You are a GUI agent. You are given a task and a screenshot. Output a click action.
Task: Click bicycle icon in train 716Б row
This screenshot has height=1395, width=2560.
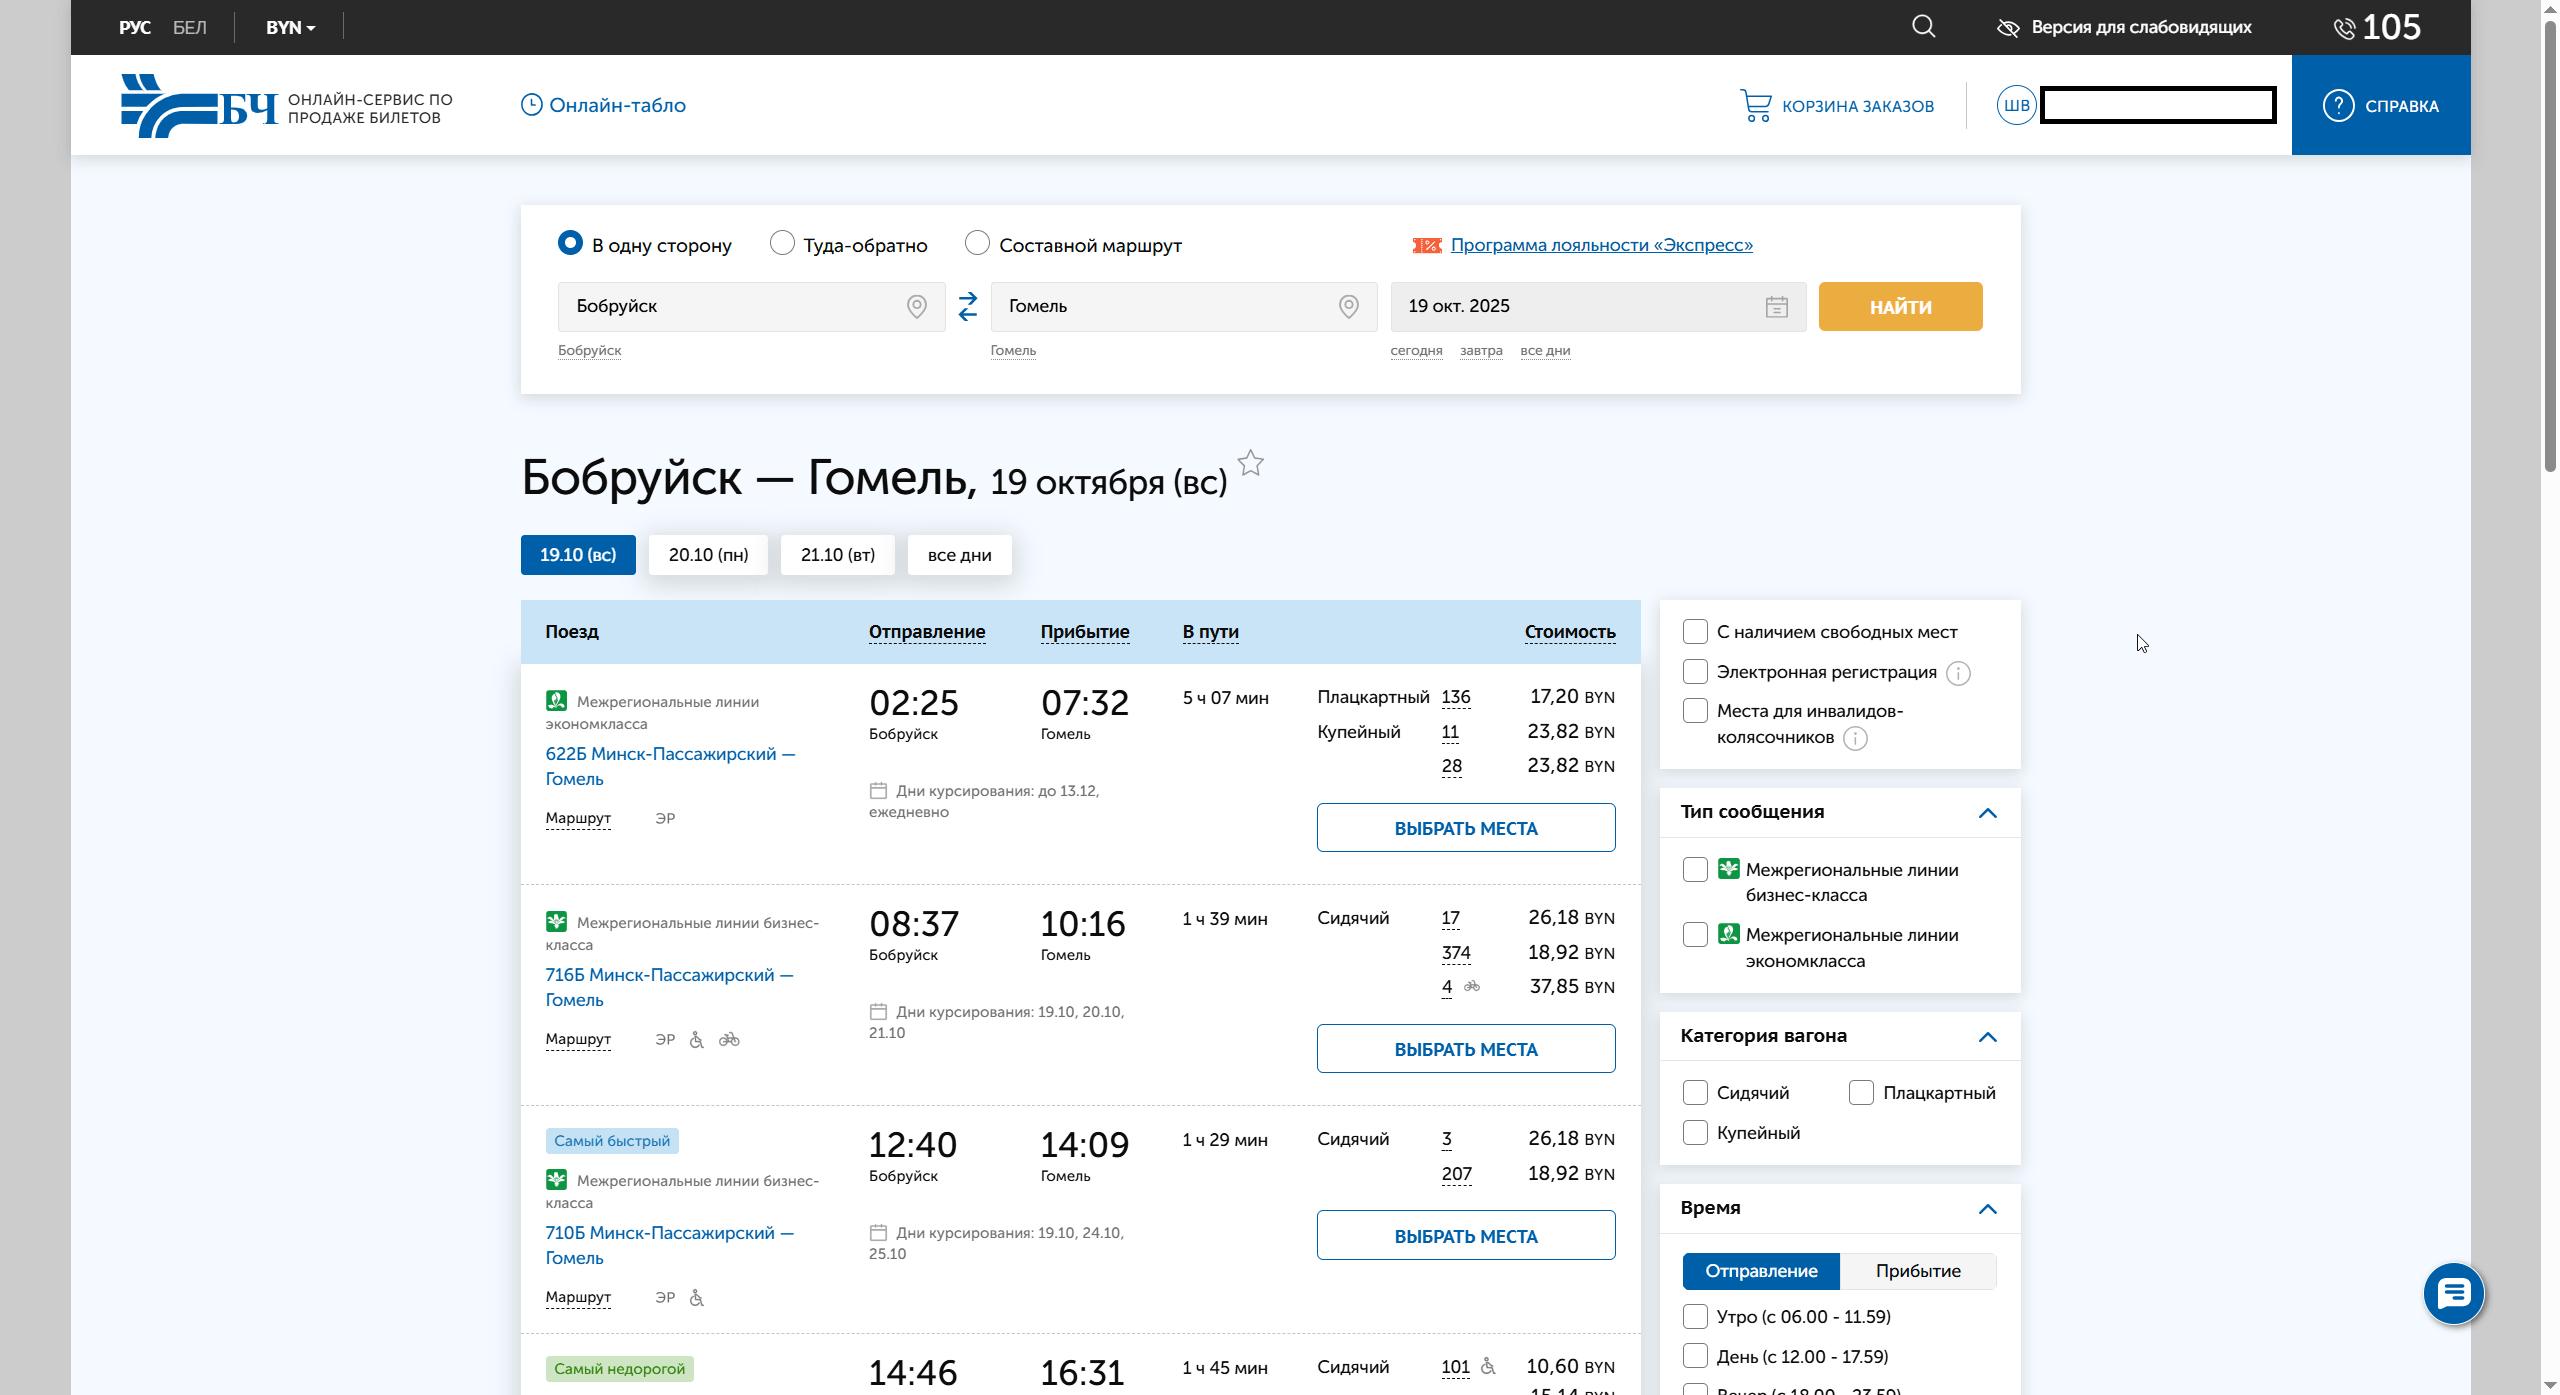(729, 1040)
